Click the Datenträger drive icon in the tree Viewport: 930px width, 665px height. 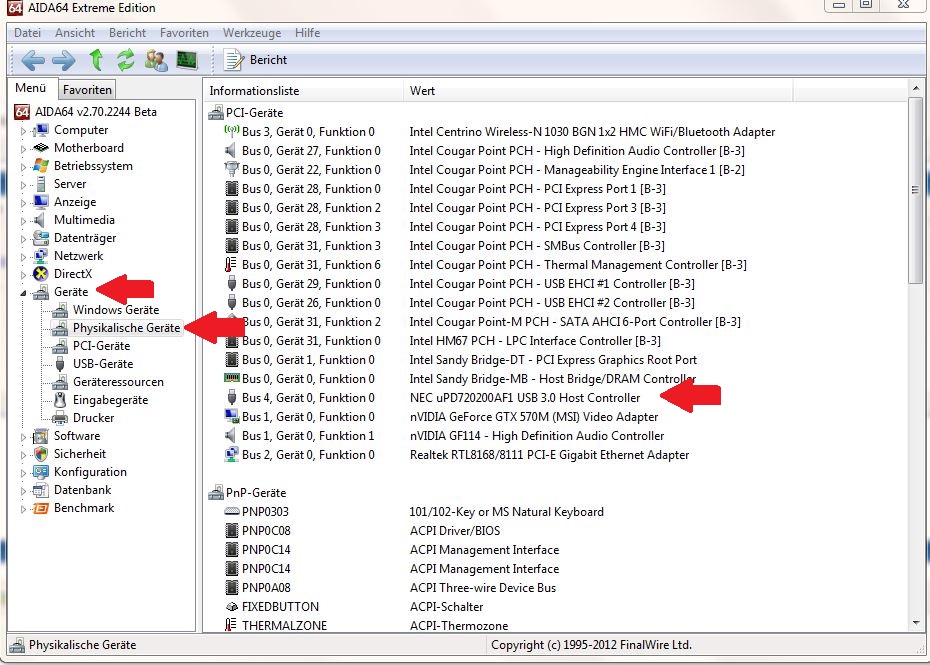[x=41, y=238]
